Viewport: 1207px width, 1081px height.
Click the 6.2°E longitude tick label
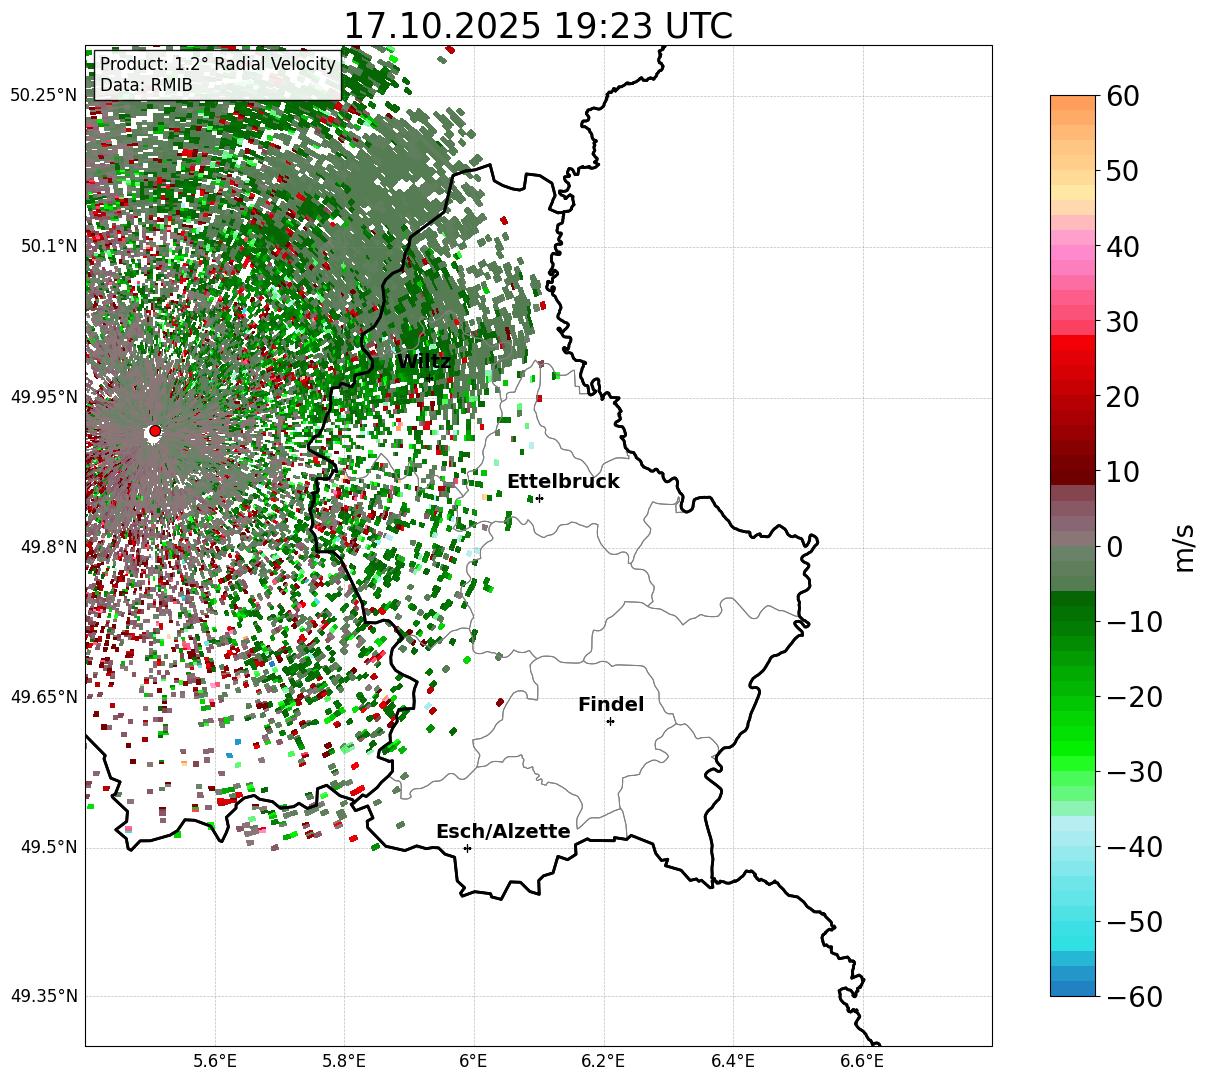coord(603,1061)
